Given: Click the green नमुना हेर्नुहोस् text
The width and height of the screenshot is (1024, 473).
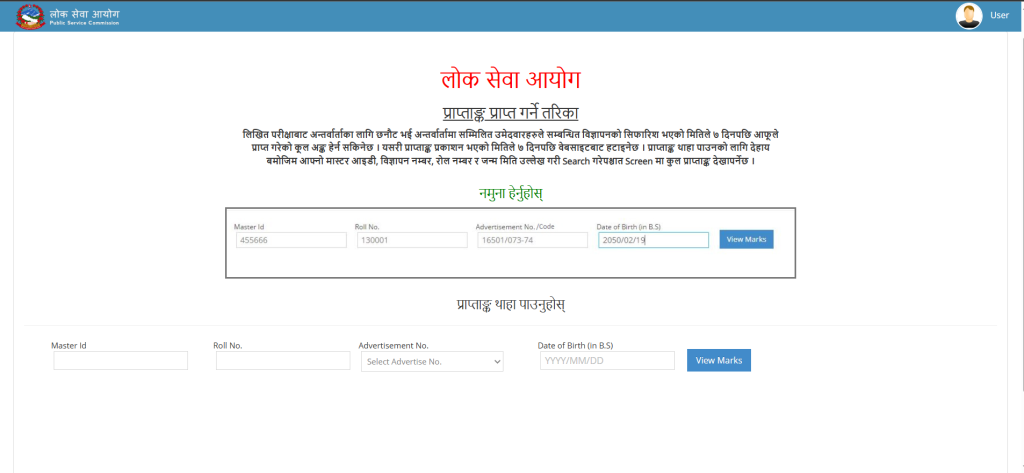Looking at the screenshot, I should (x=511, y=194).
